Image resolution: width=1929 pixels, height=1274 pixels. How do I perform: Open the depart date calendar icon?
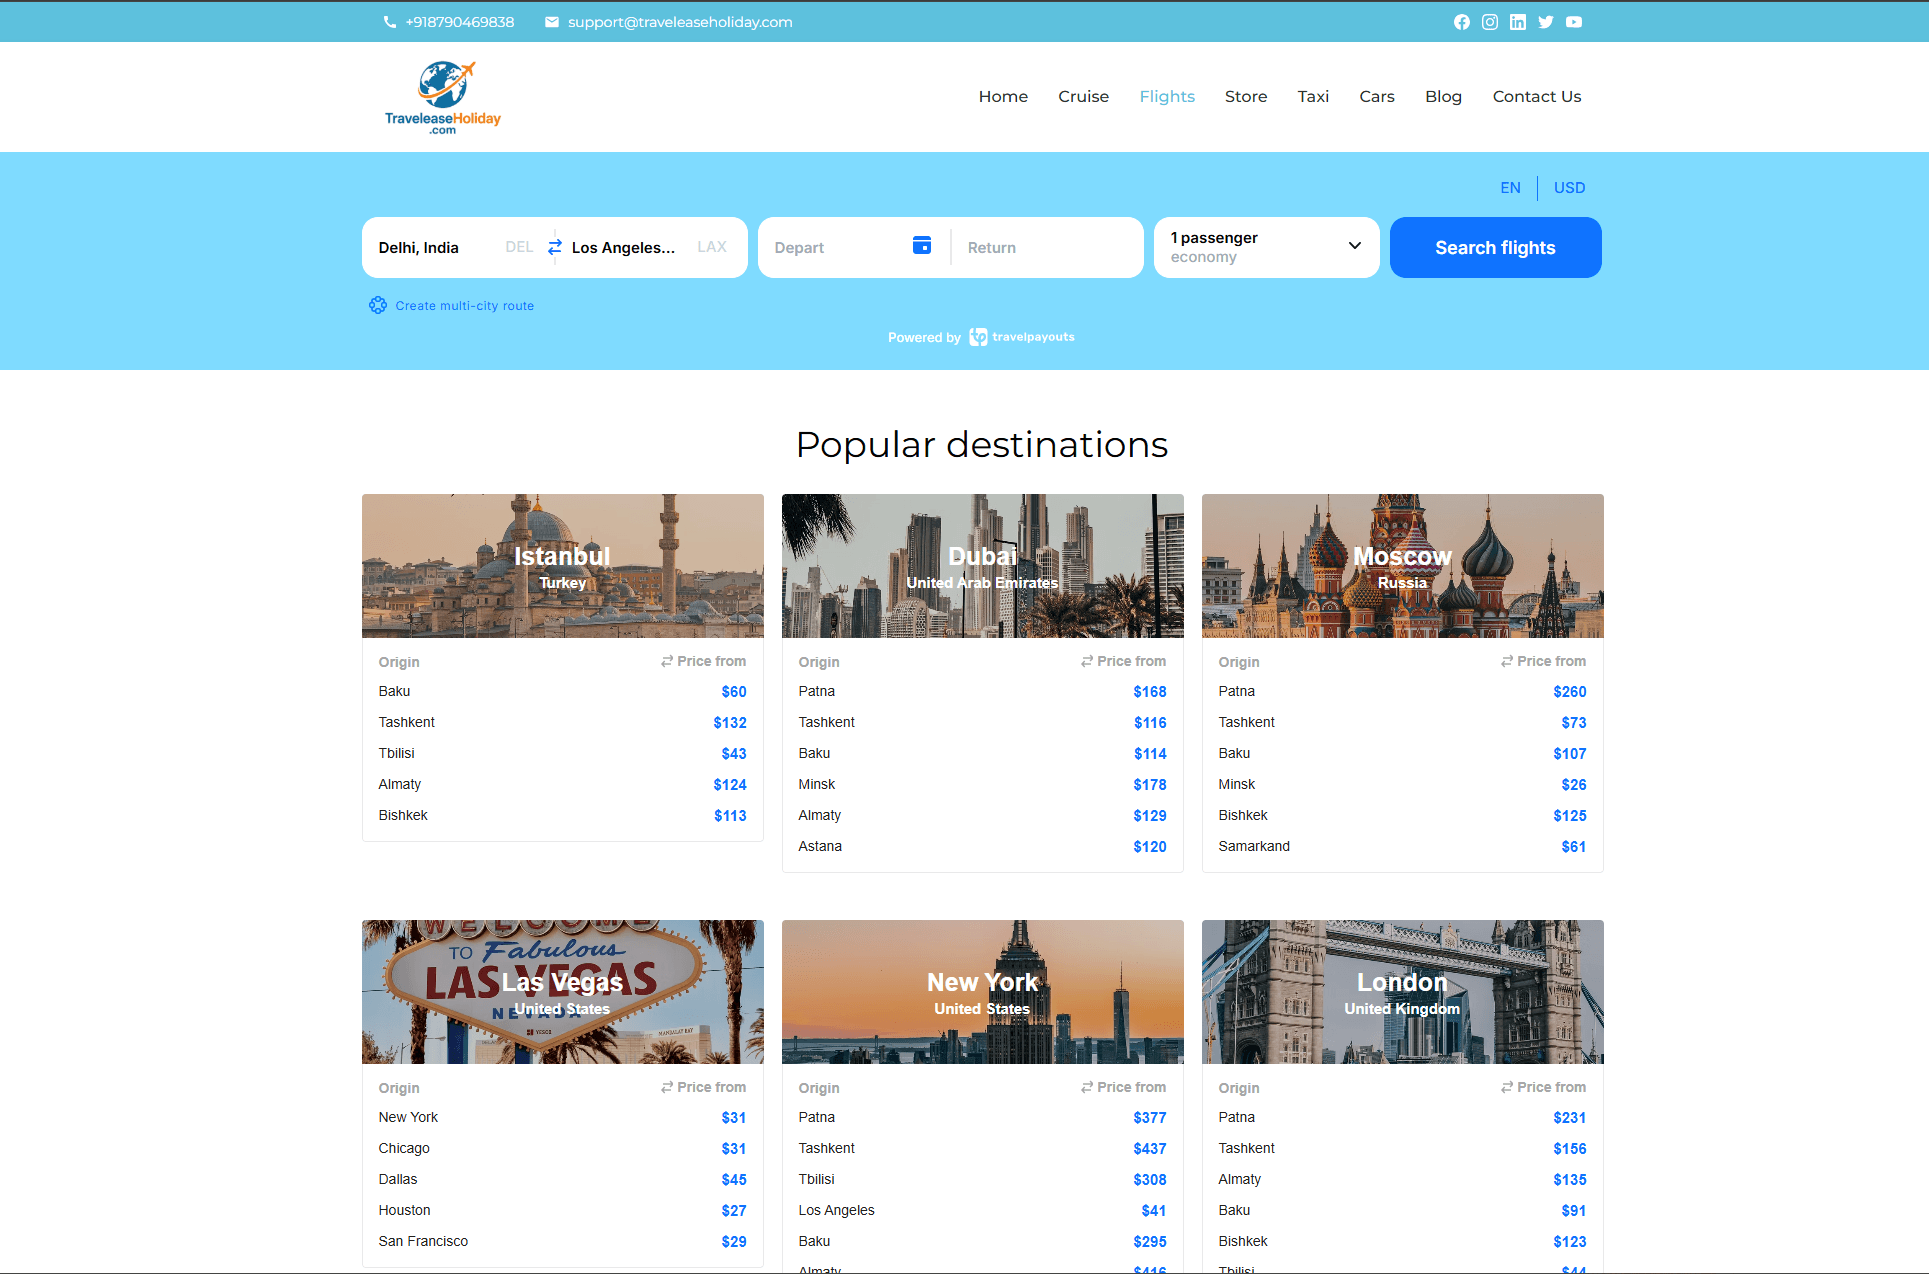click(921, 246)
